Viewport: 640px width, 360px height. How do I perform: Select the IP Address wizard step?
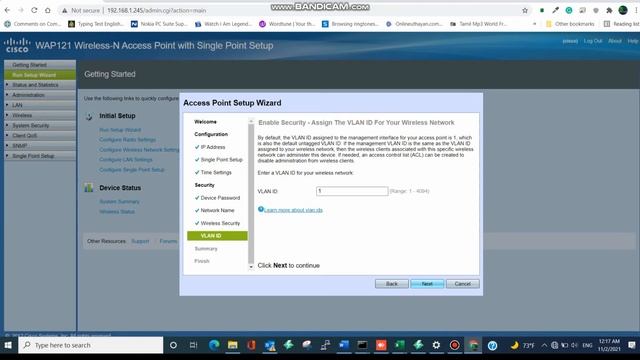(213, 147)
